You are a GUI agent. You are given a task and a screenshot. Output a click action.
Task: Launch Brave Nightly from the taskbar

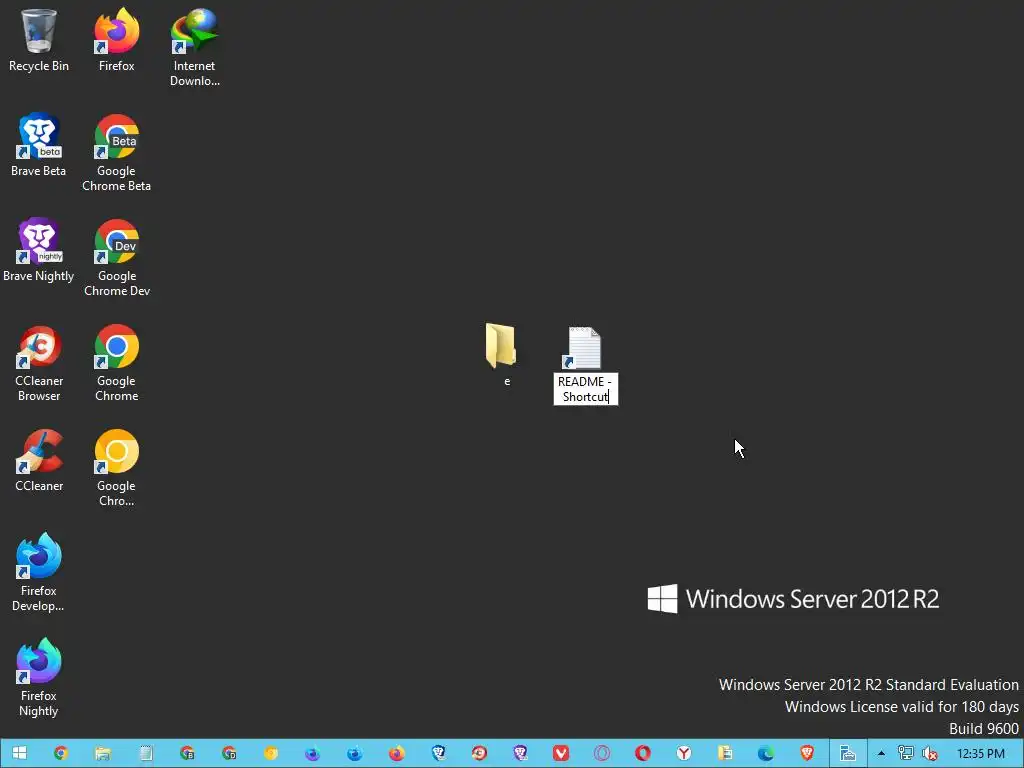[520, 754]
